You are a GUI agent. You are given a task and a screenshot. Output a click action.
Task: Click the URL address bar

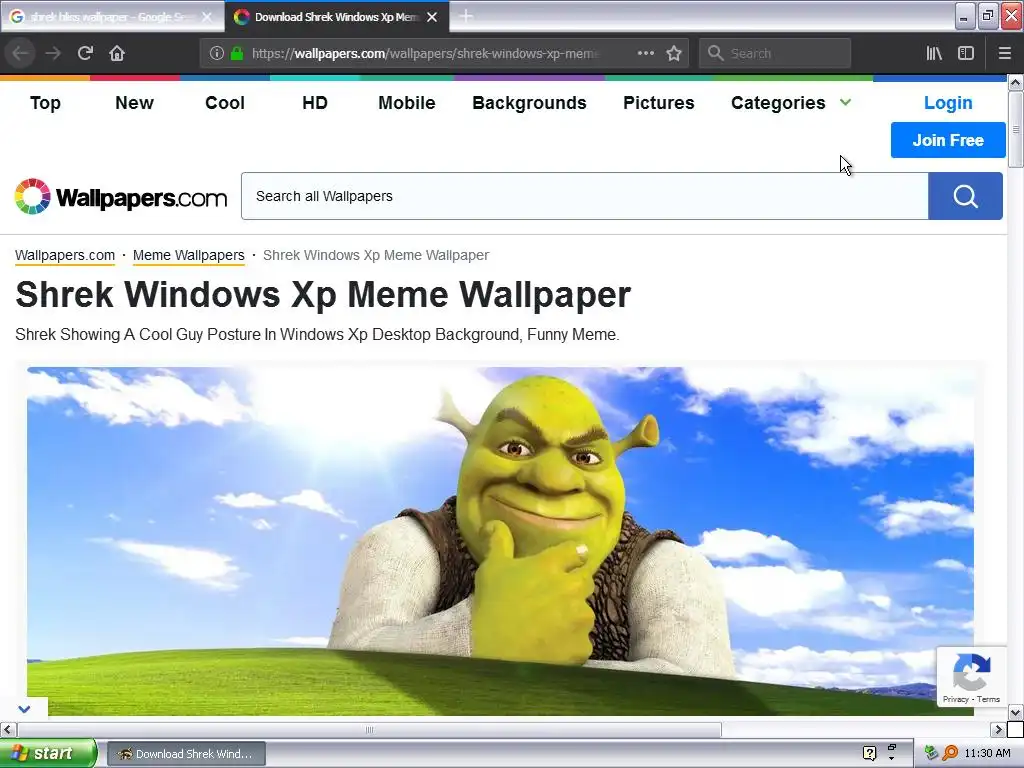424,54
